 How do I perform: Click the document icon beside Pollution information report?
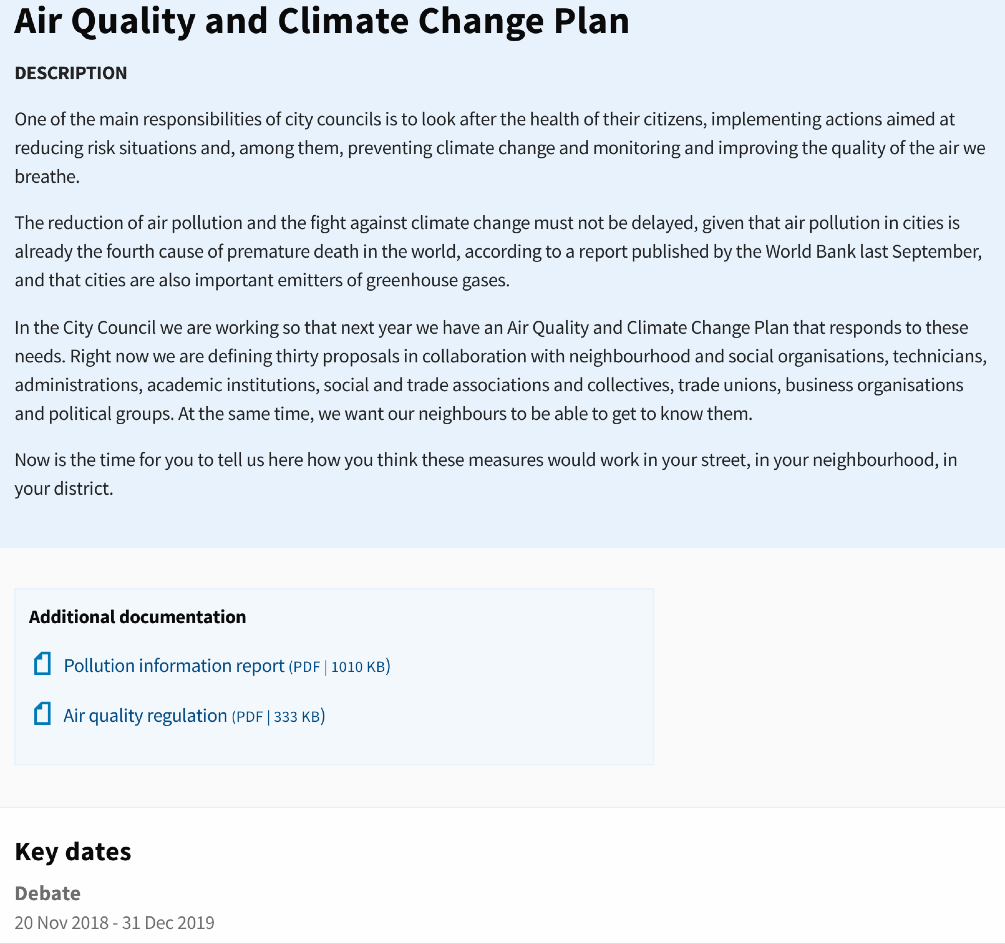click(x=42, y=664)
